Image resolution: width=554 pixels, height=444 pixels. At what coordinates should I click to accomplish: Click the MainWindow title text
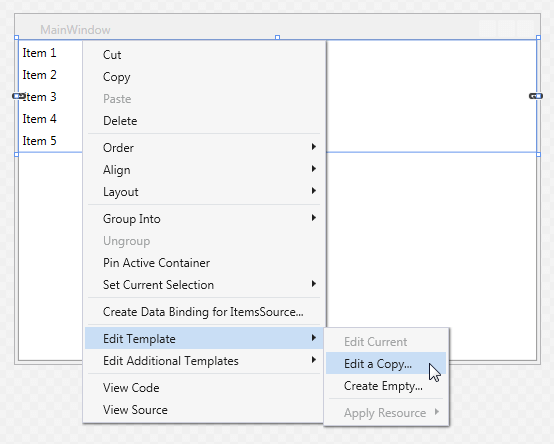75,30
